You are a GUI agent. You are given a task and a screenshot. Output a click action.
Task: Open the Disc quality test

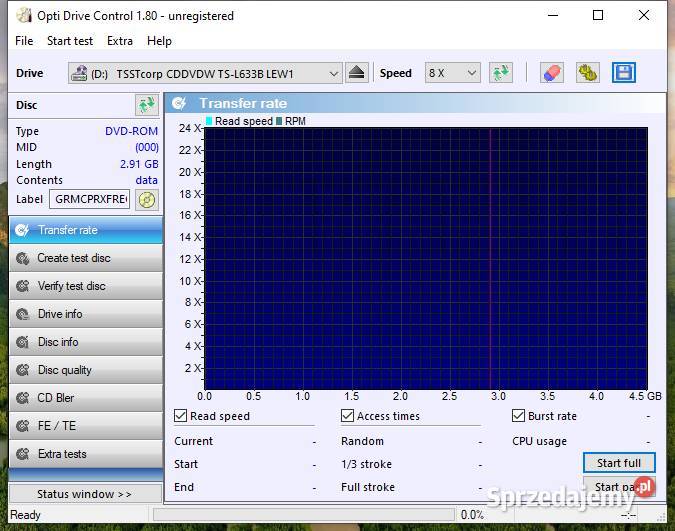(86, 370)
